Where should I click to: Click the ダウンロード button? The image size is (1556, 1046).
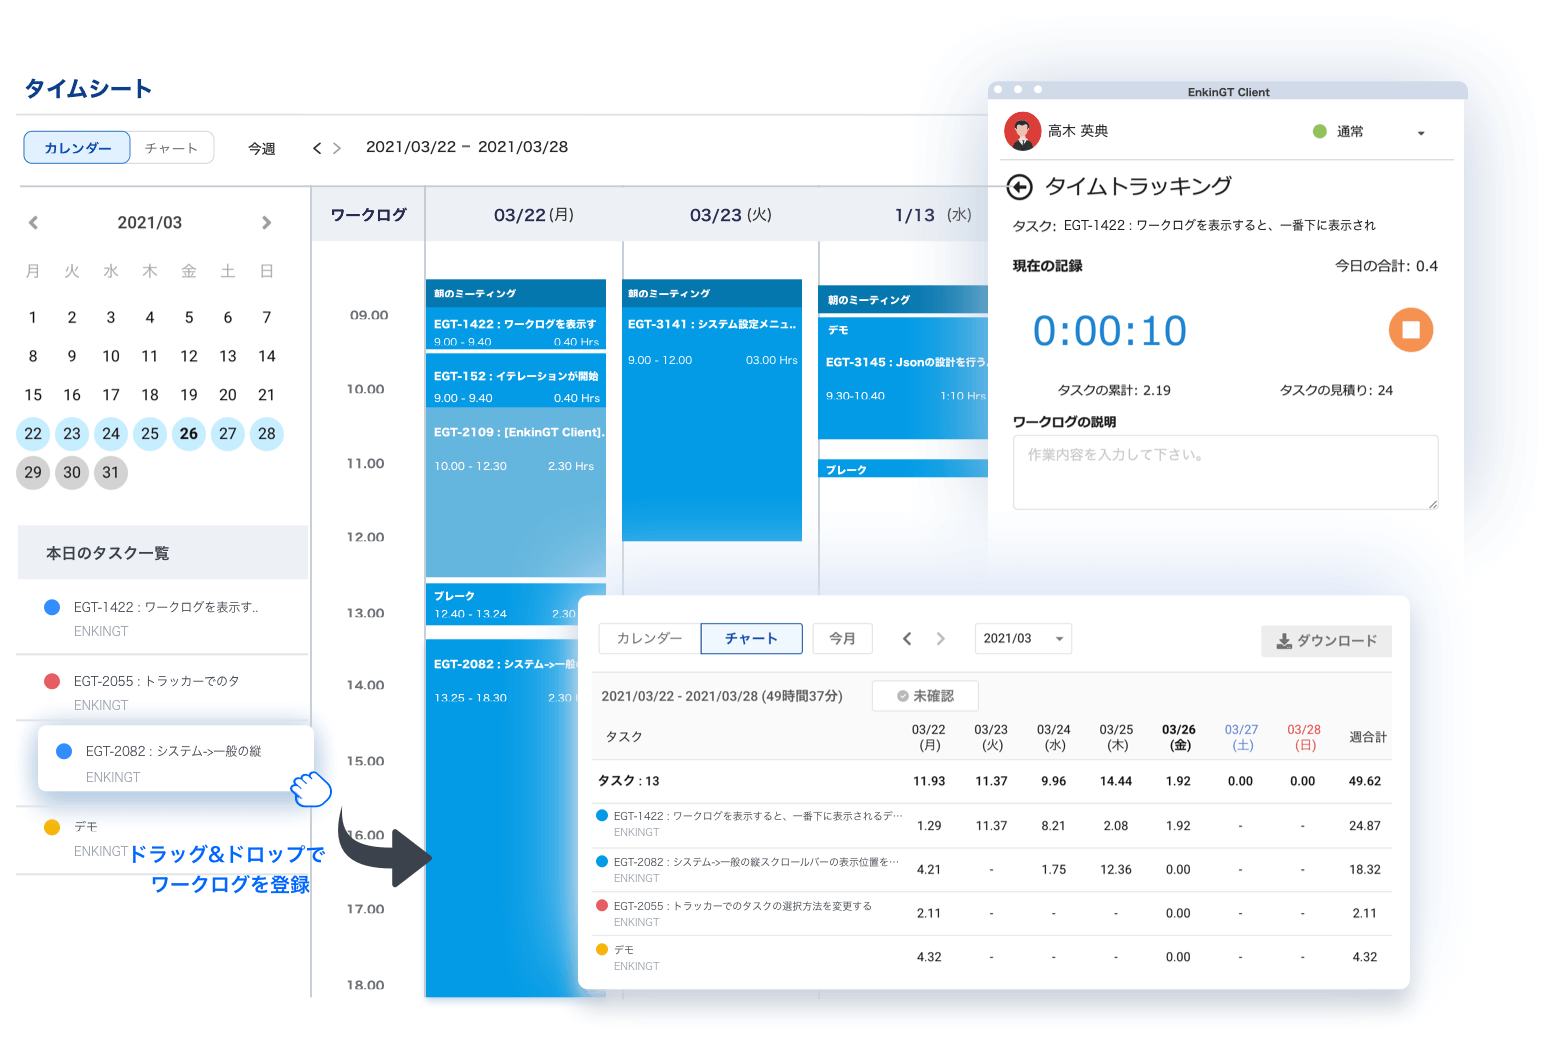[1326, 641]
